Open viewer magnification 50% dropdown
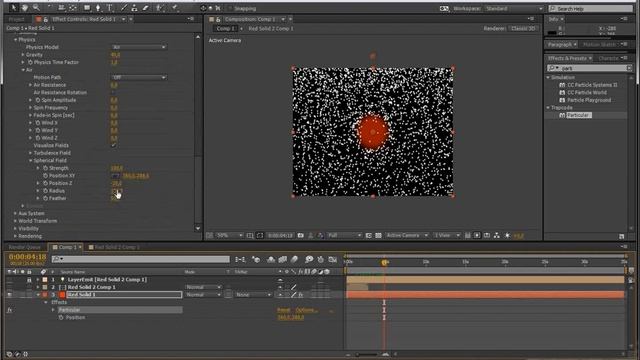640x360 pixels. pyautogui.click(x=229, y=236)
